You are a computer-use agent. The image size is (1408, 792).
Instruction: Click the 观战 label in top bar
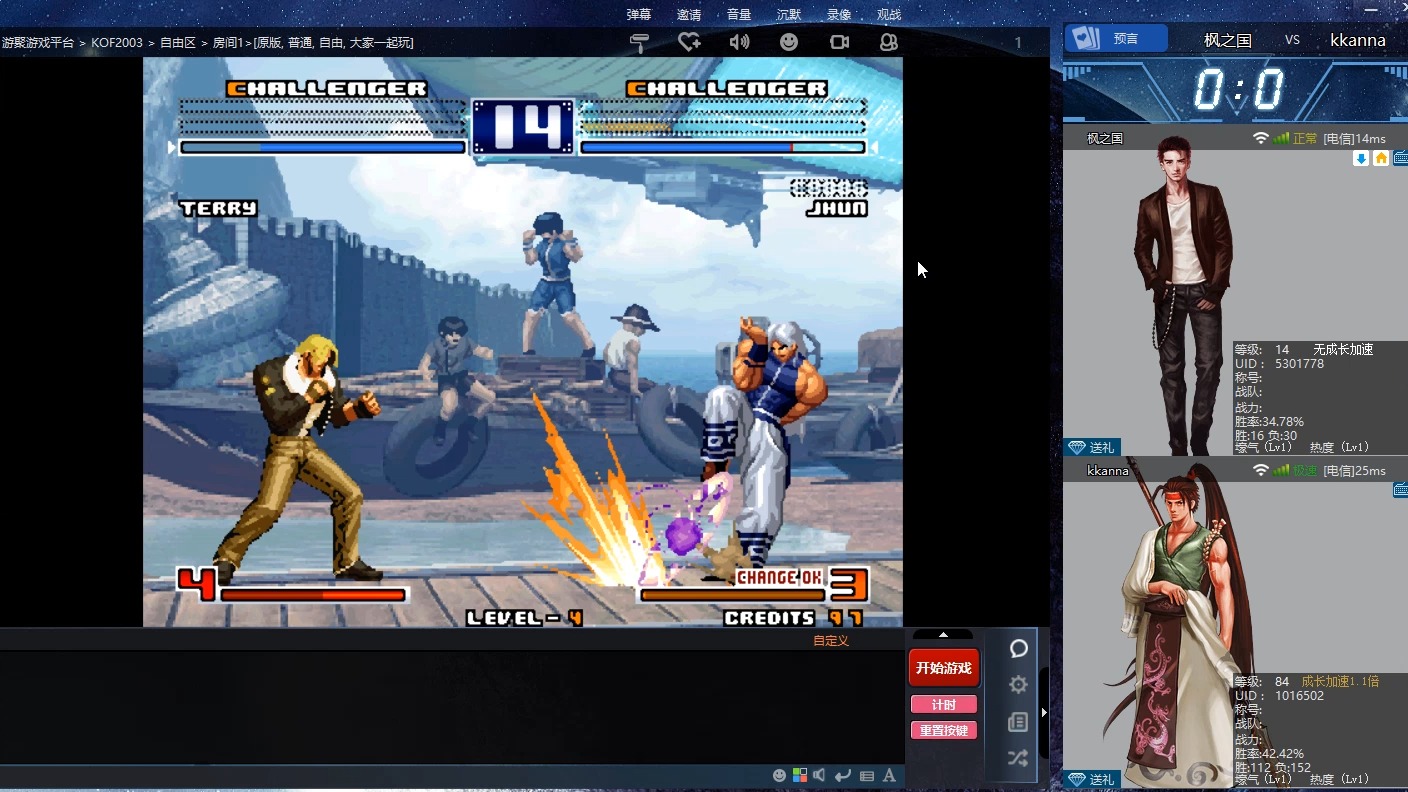(x=889, y=14)
